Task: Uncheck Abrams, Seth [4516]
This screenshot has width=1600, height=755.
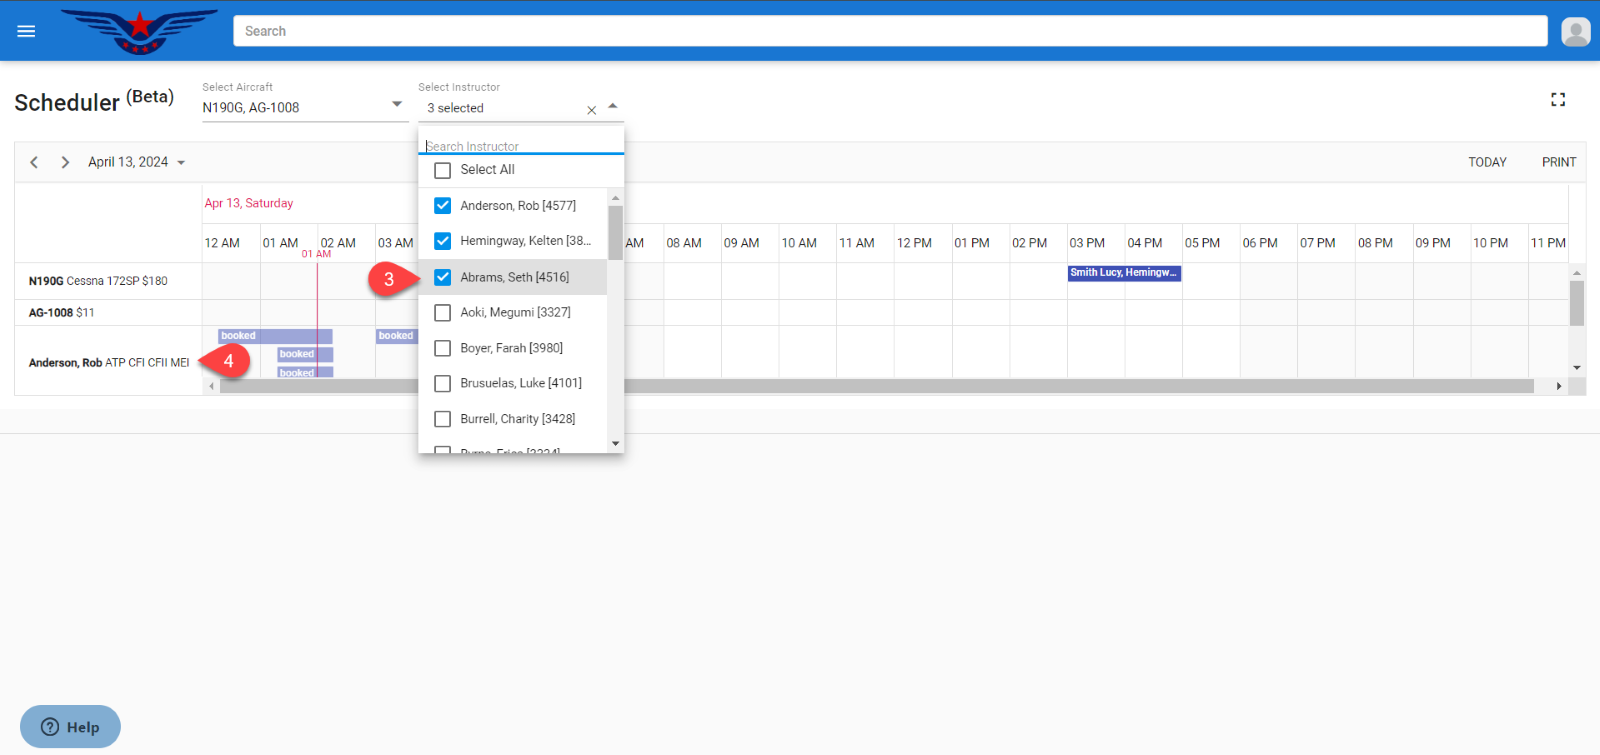Action: coord(443,277)
